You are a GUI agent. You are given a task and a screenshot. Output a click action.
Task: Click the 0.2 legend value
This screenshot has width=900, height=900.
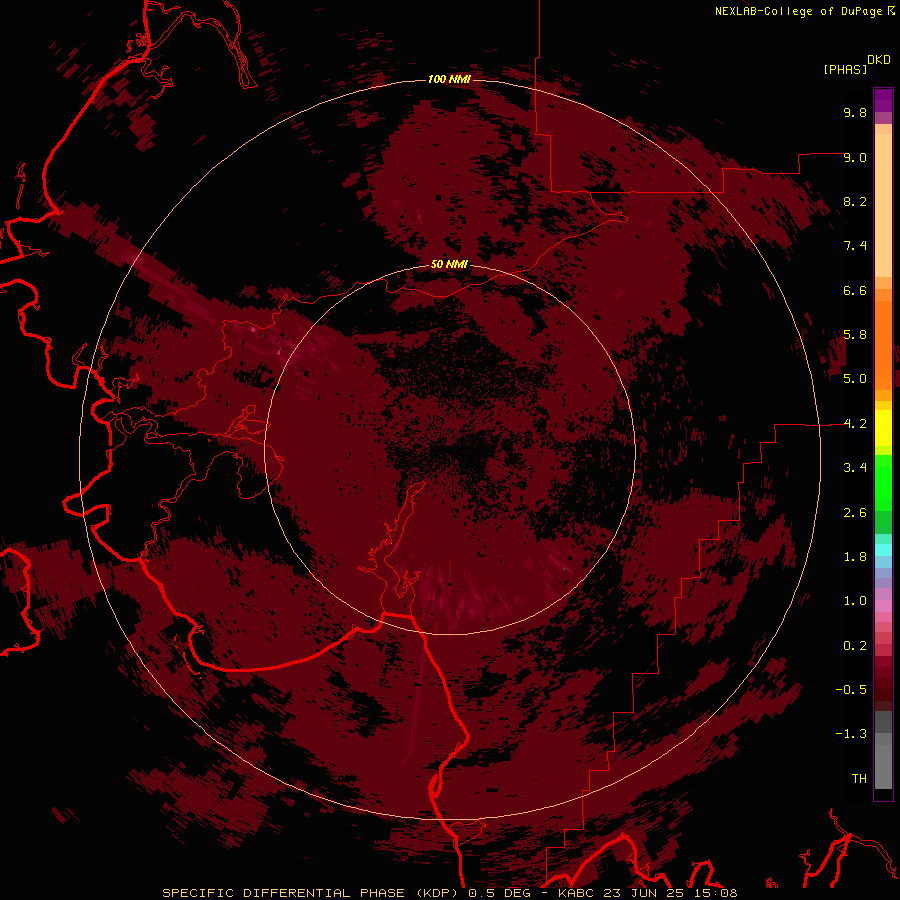click(855, 646)
